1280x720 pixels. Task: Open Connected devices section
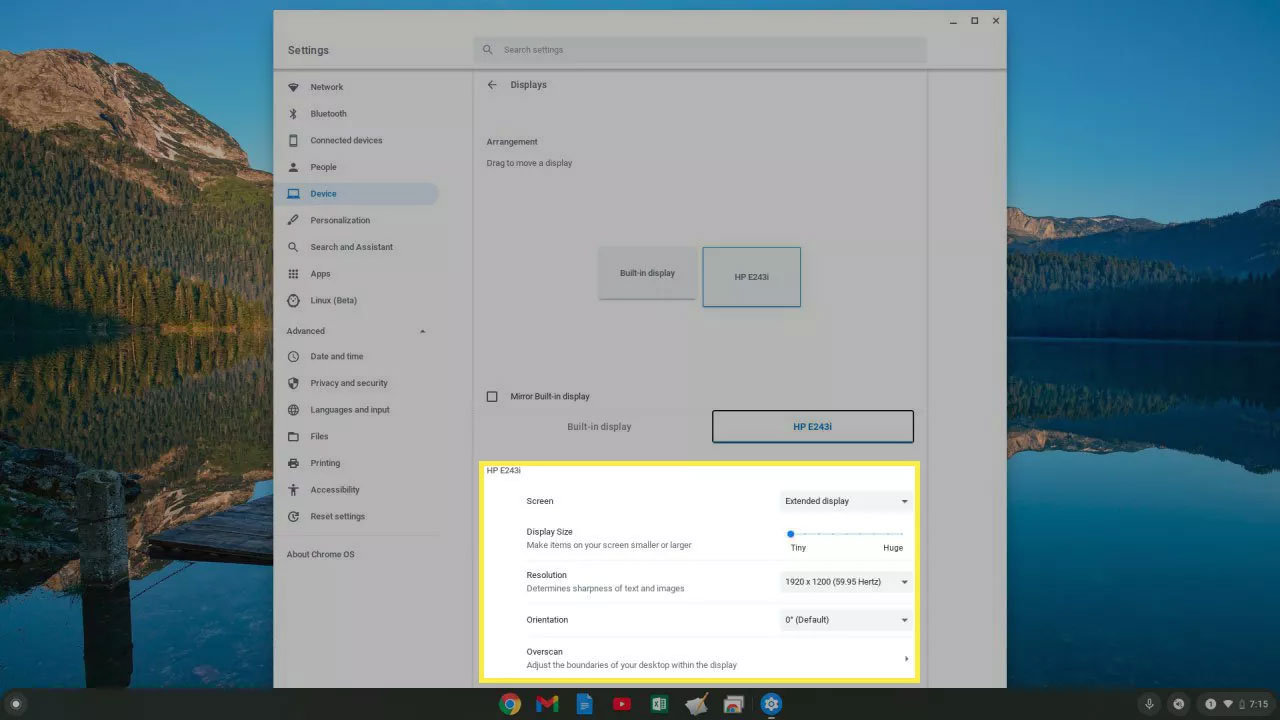[x=346, y=141]
